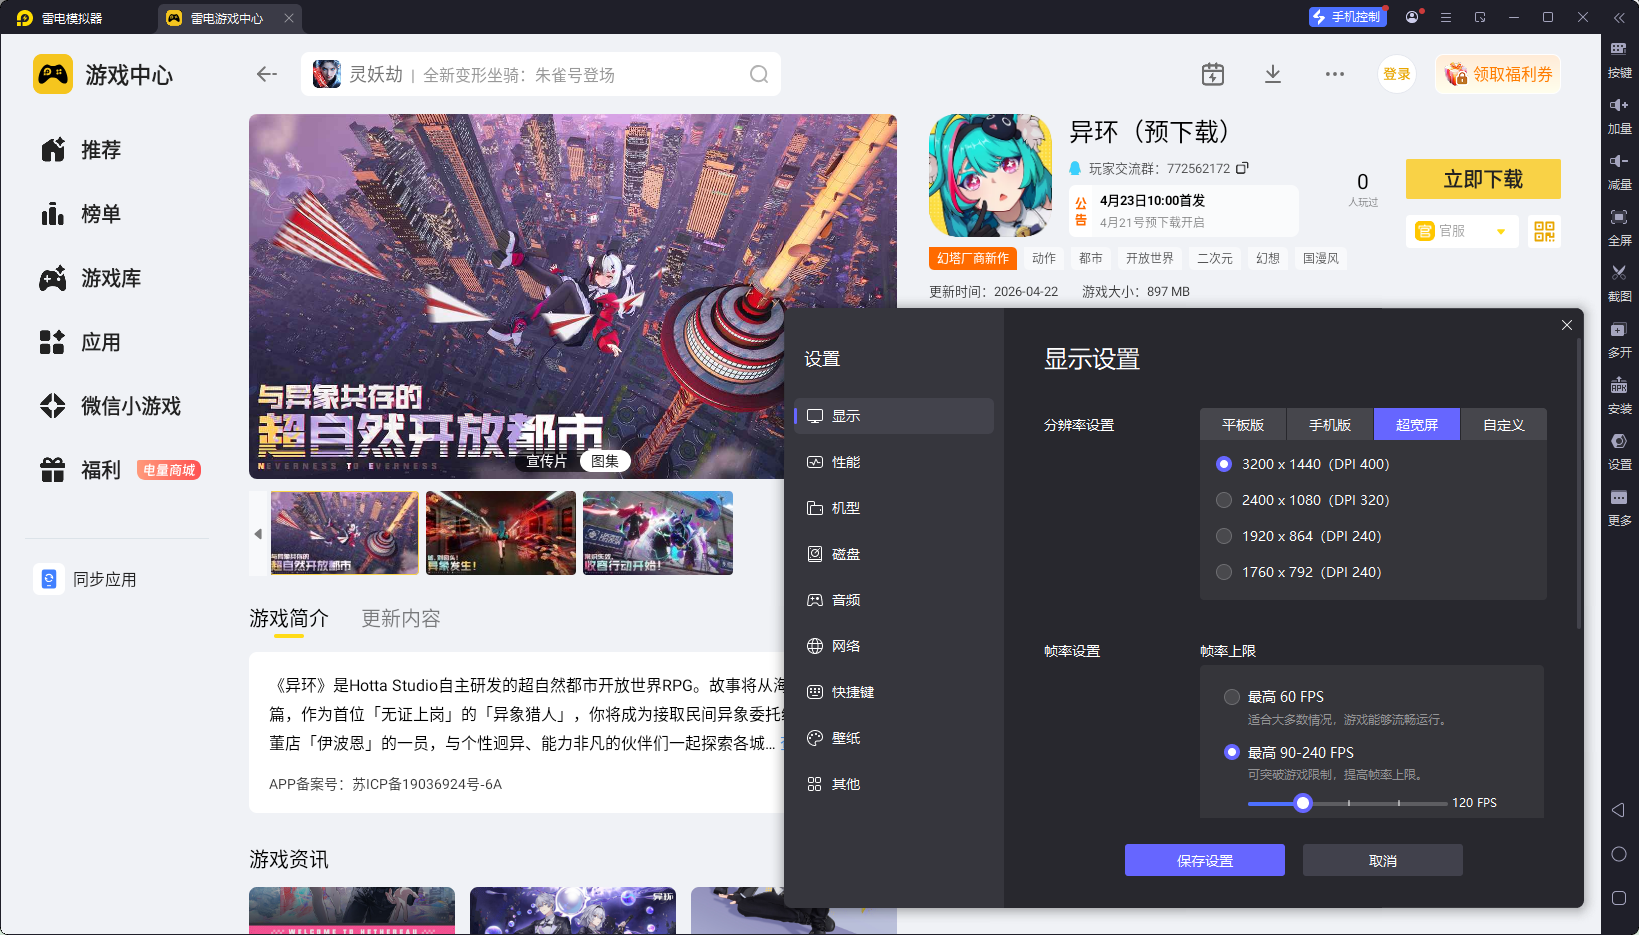Image resolution: width=1639 pixels, height=935 pixels.
Task: Click the 手机控制 button in the title bar
Action: 1347,17
